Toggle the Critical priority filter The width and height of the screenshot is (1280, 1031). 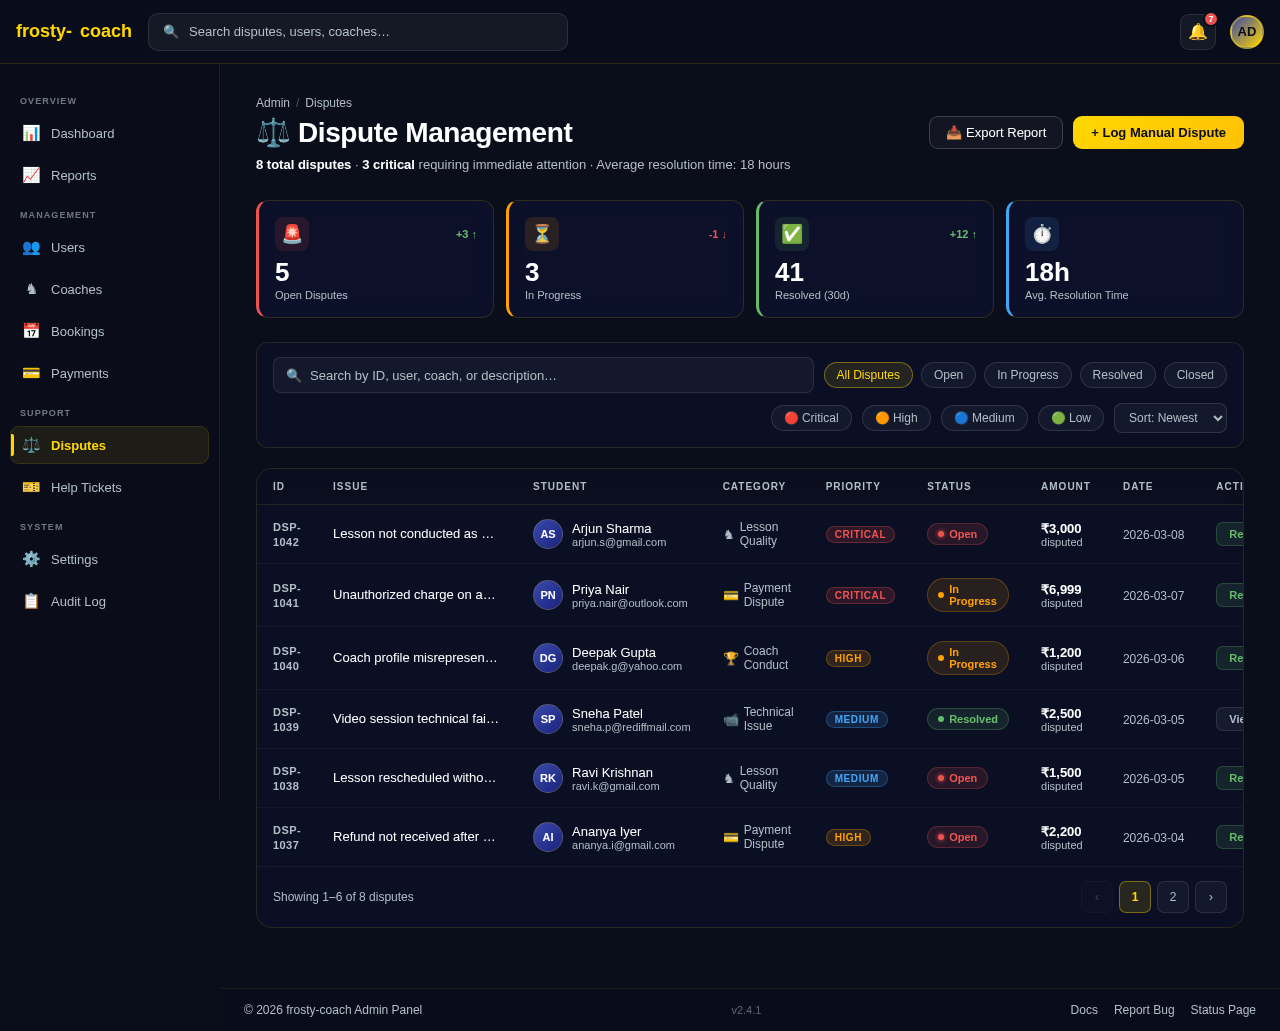coord(811,418)
